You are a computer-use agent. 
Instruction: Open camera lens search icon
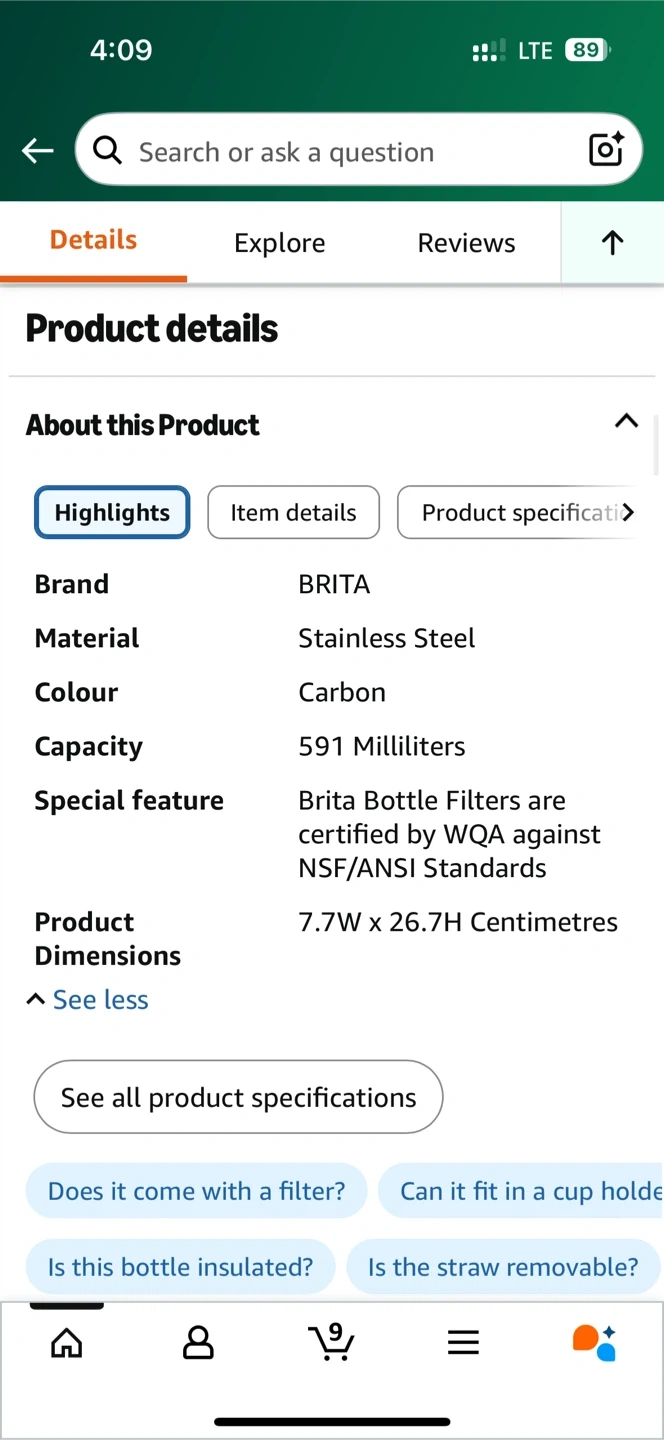[x=606, y=150]
